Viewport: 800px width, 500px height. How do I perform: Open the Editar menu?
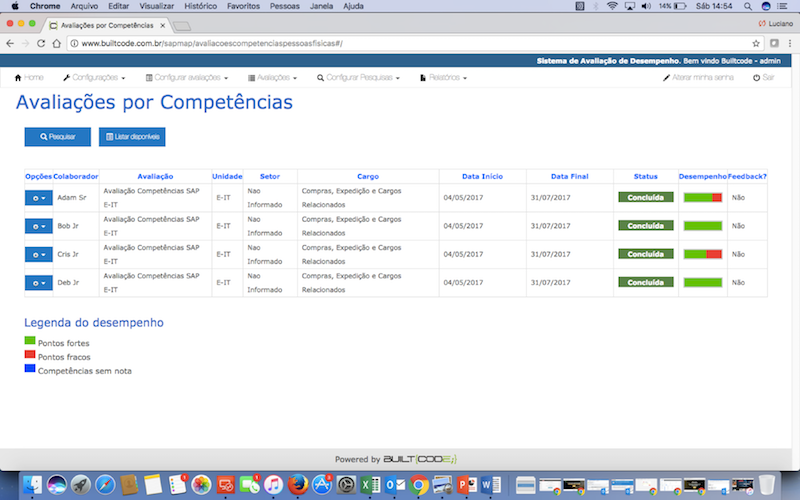(x=118, y=6)
